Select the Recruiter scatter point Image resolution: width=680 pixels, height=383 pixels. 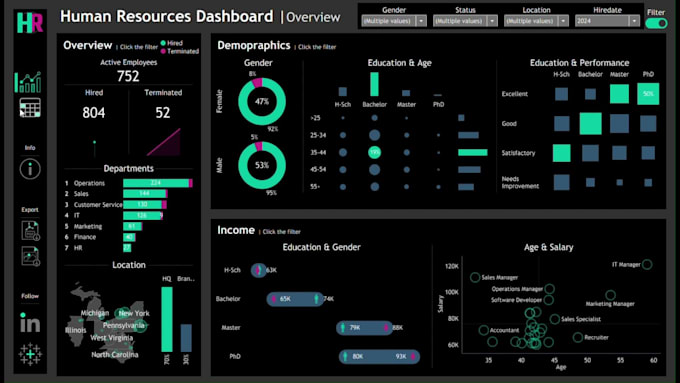click(578, 337)
